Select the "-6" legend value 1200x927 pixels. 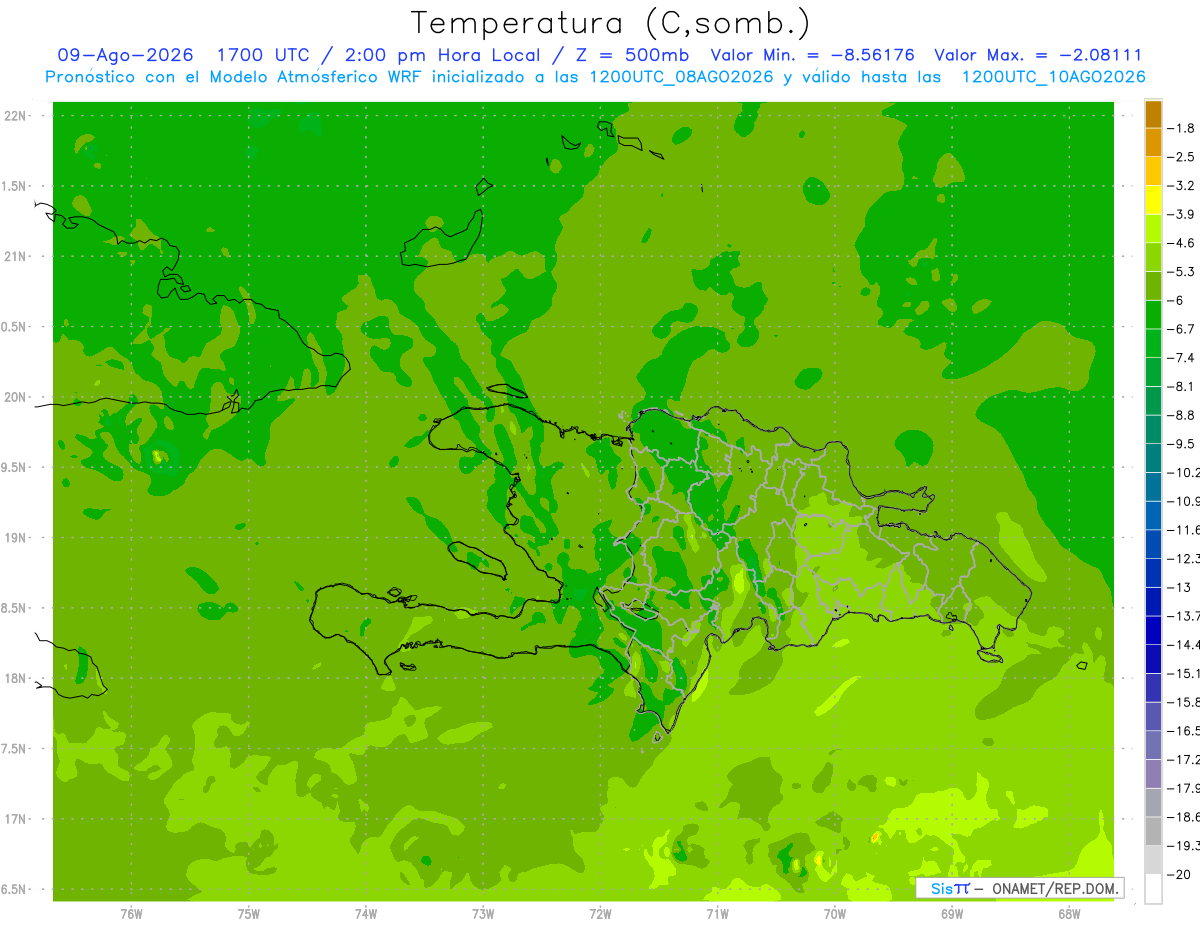(x=1176, y=300)
